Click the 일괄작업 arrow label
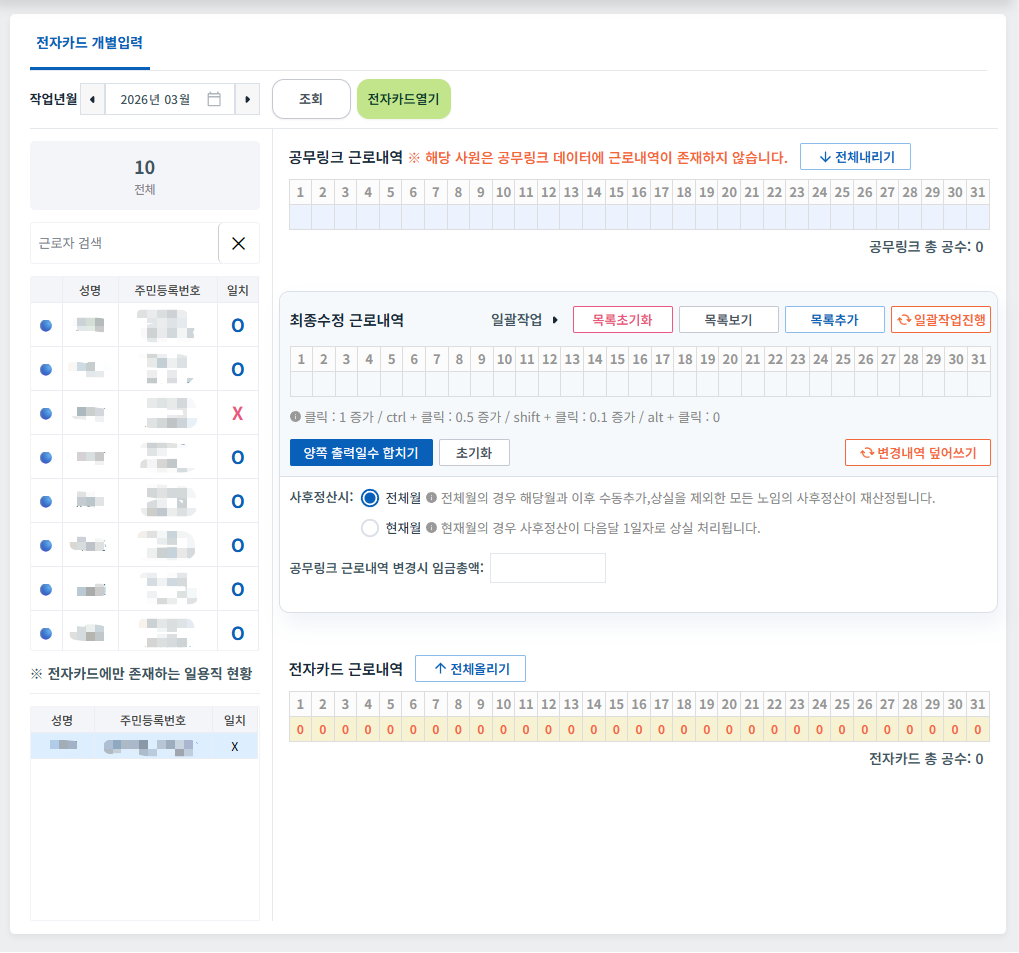1019x953 pixels. pos(524,320)
